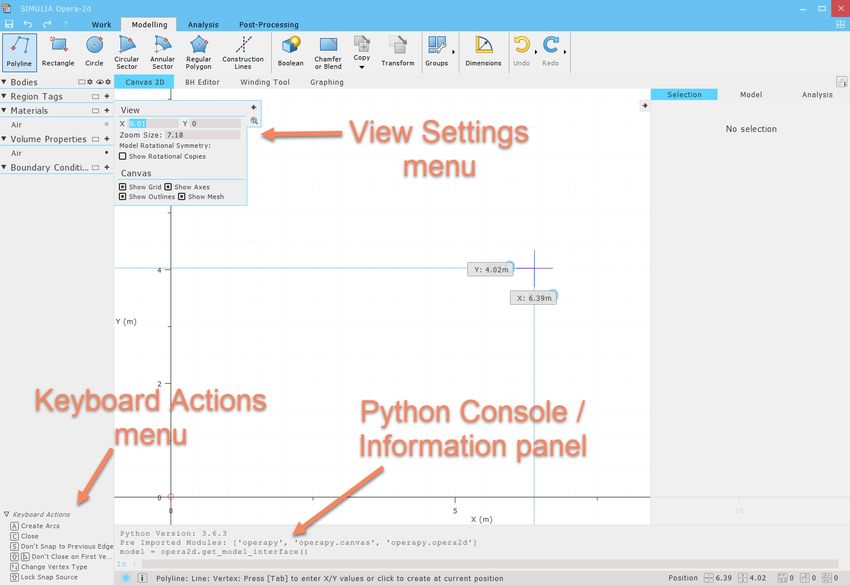Switch to the Work ribbon tab
Viewport: 850px width, 585px height.
click(101, 24)
